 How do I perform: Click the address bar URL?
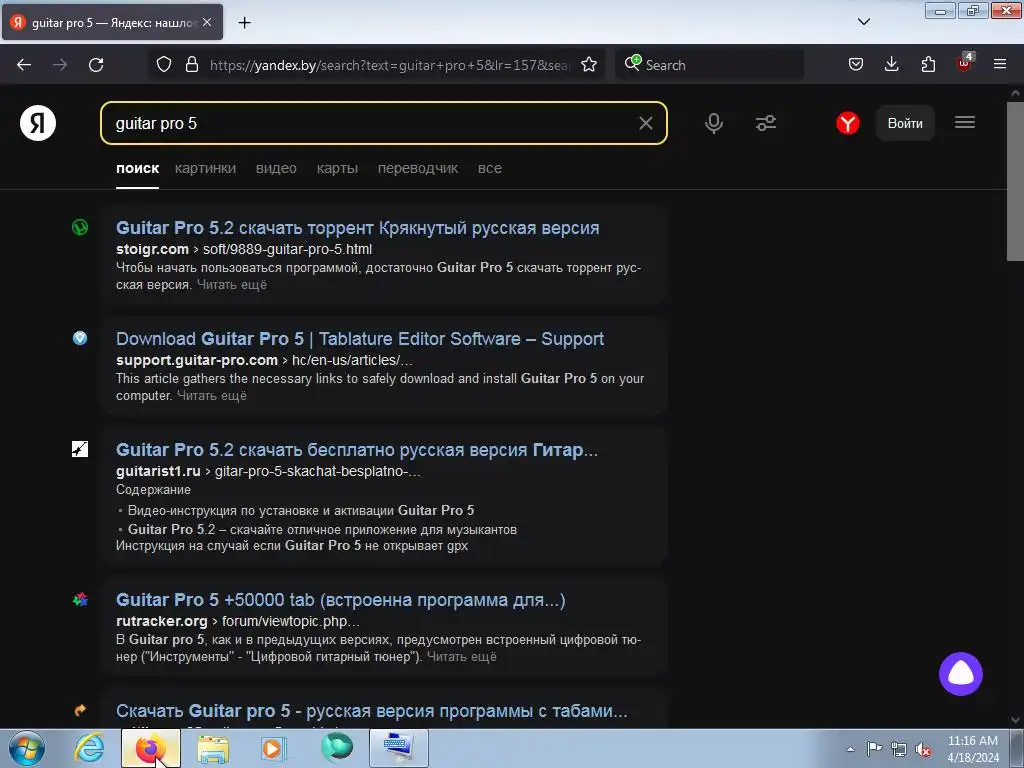click(389, 65)
